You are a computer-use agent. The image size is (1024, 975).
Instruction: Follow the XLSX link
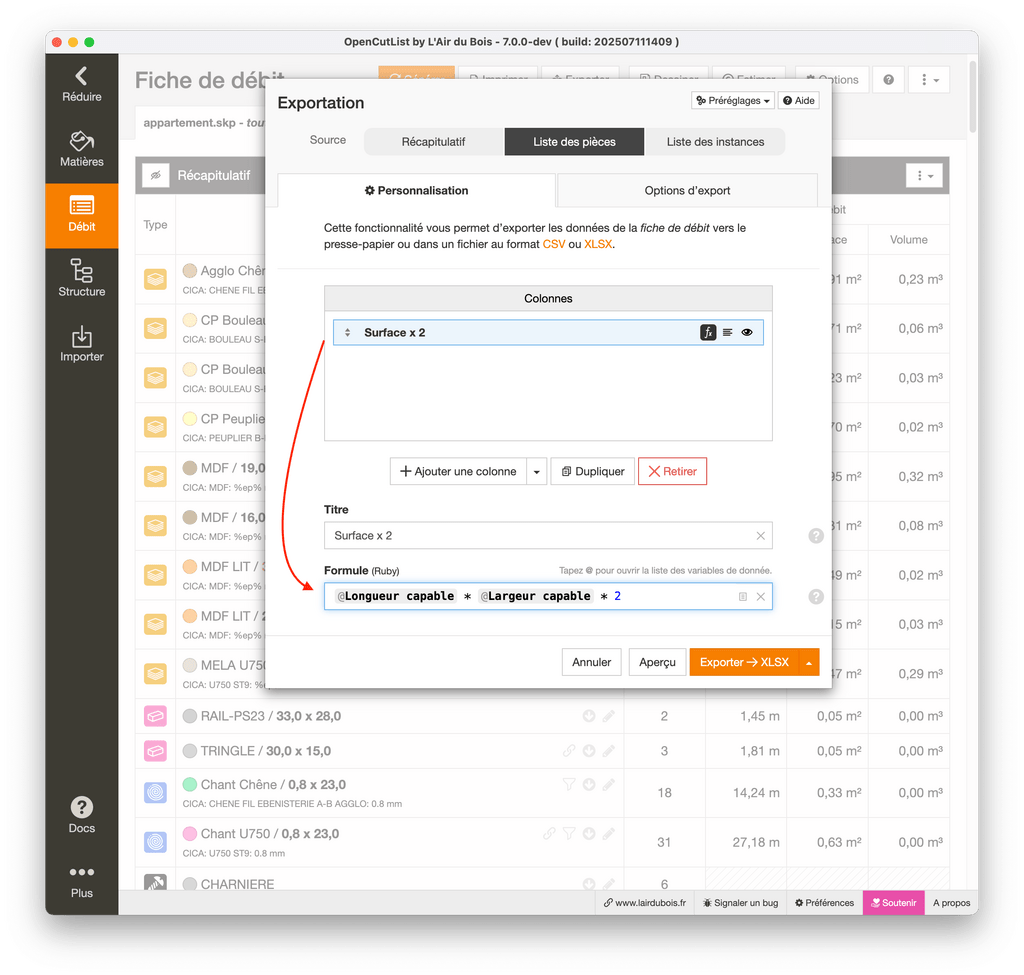point(598,244)
